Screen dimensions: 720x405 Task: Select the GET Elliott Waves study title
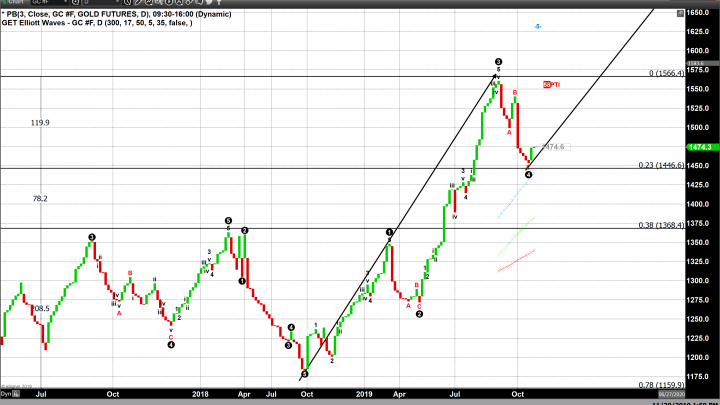pos(97,23)
